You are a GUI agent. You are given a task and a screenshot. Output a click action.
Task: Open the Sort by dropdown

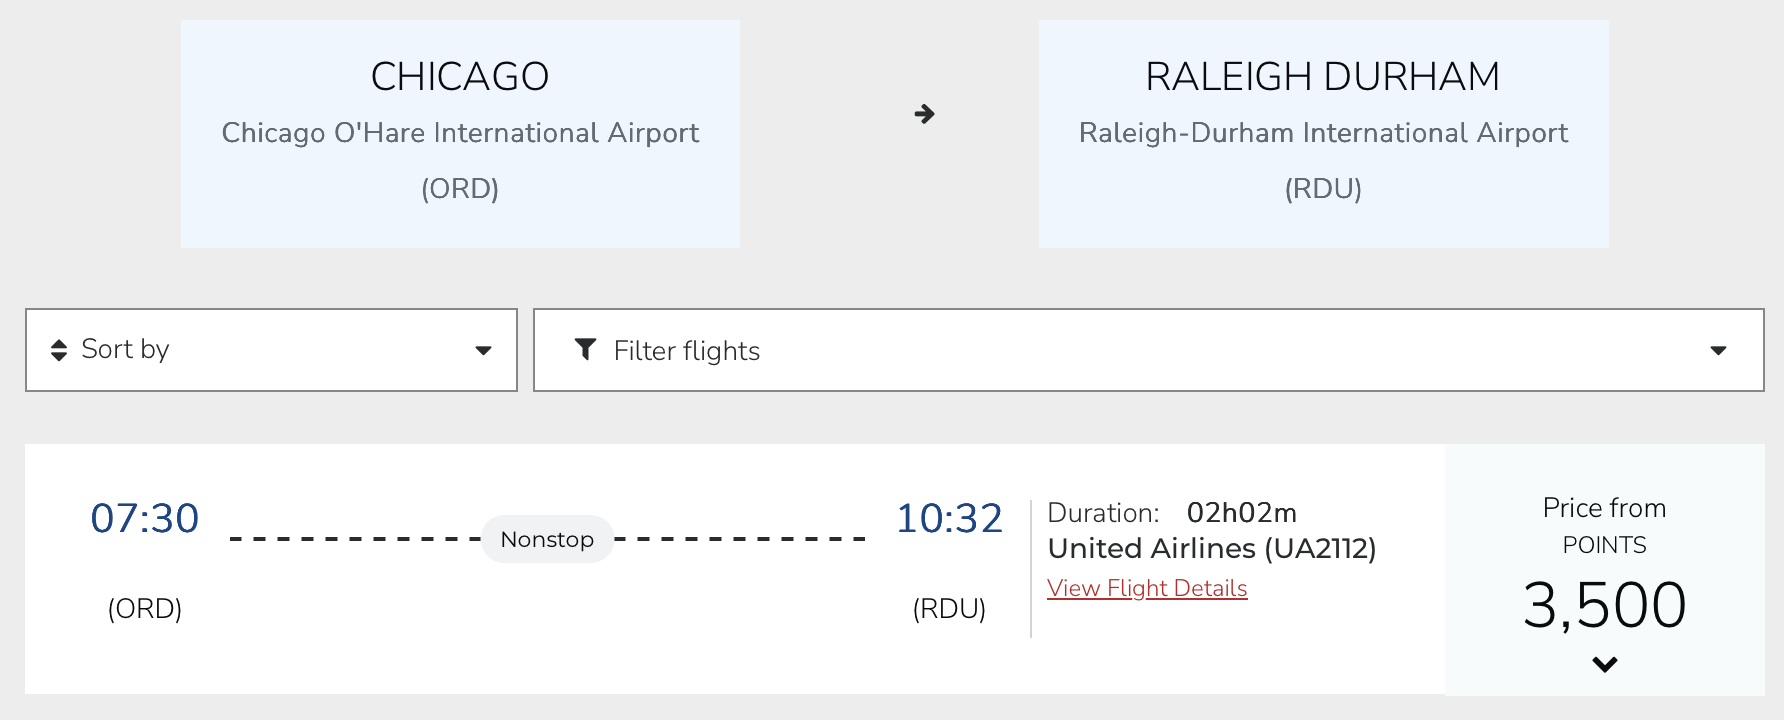coord(270,349)
